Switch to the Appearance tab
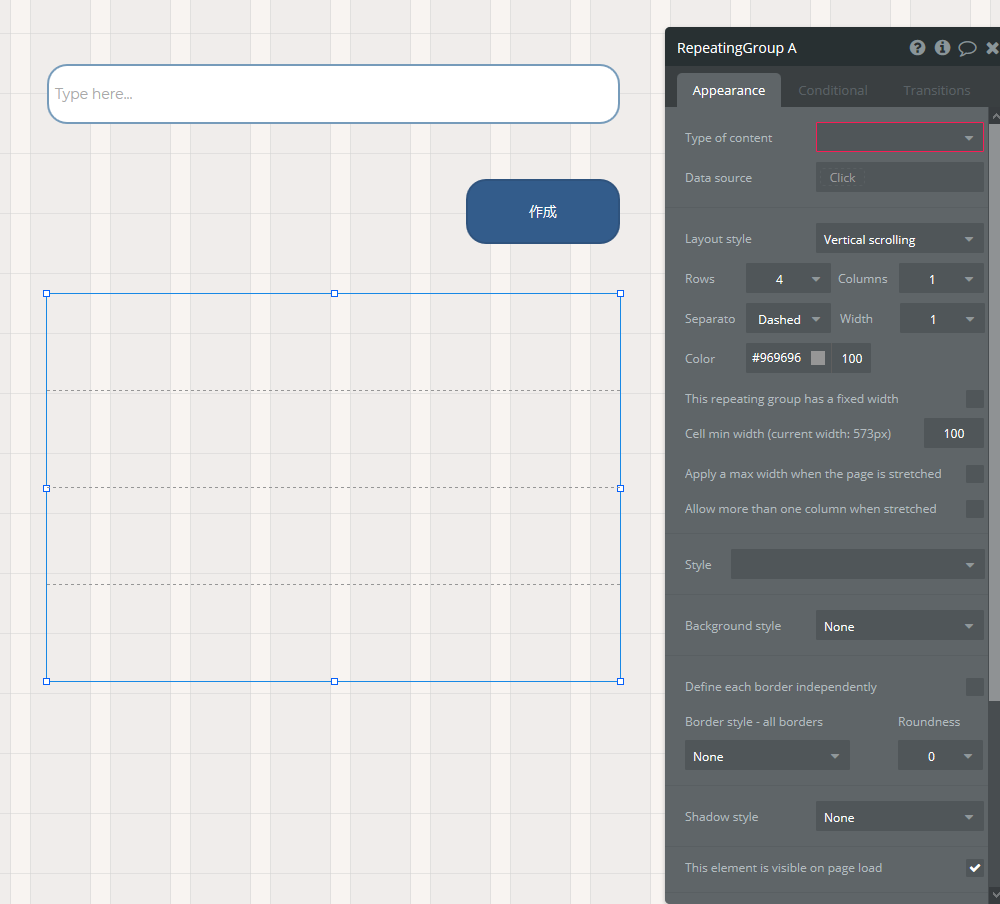1000x904 pixels. (728, 90)
